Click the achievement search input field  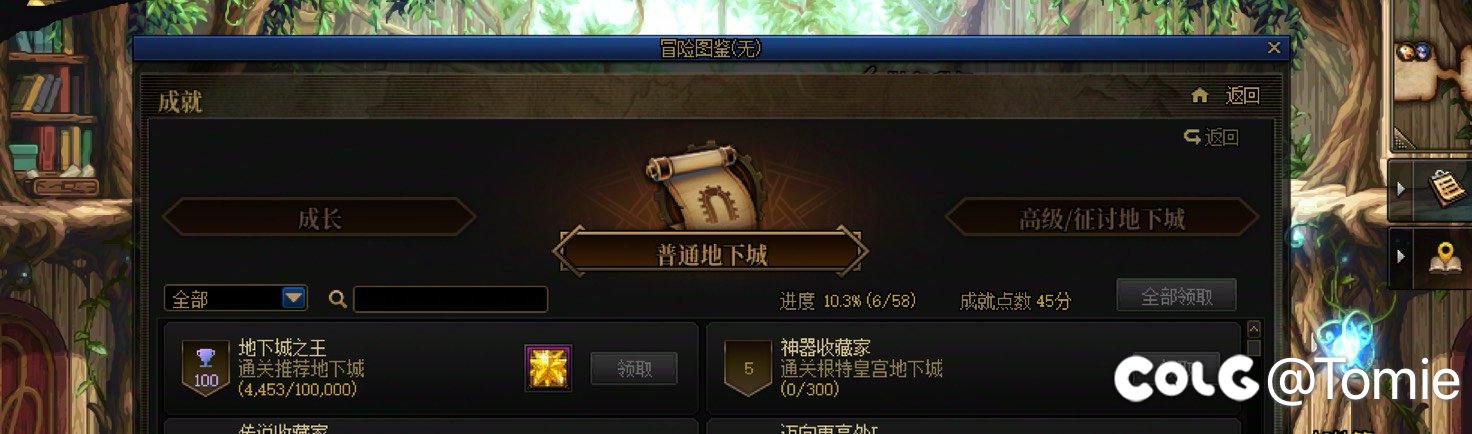coord(451,299)
